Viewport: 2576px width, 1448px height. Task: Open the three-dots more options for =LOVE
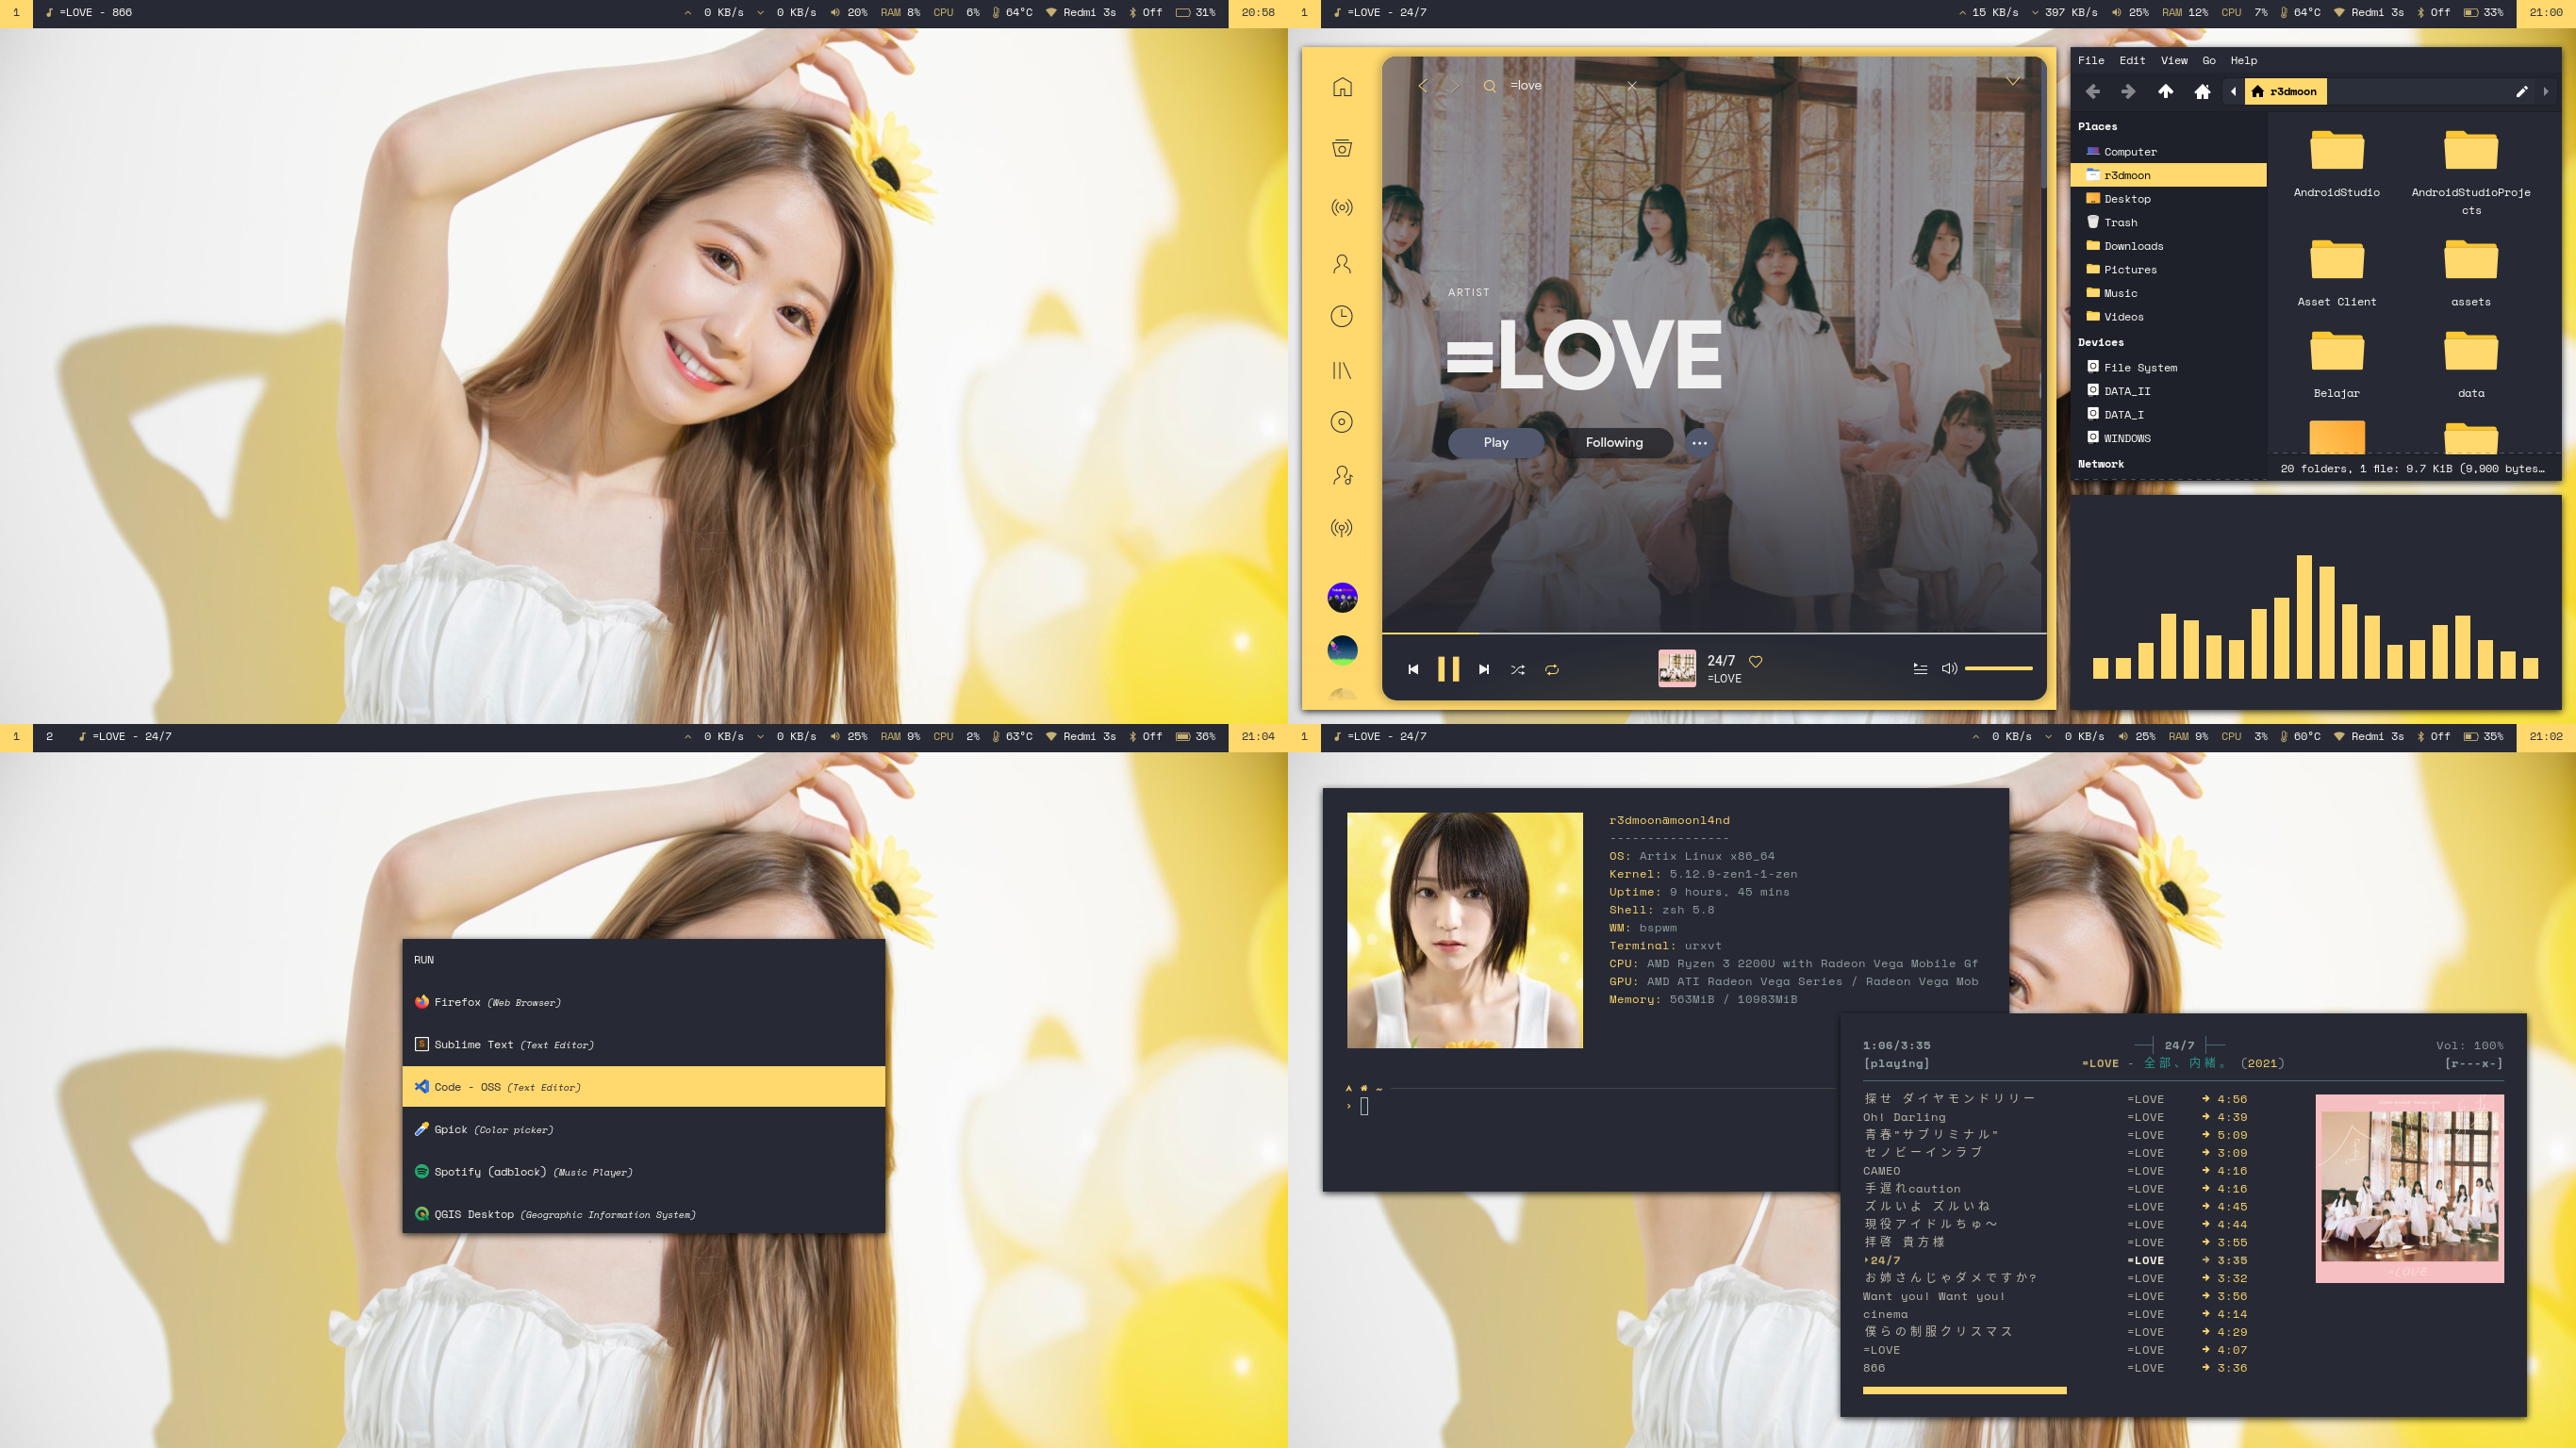pyautogui.click(x=1699, y=442)
